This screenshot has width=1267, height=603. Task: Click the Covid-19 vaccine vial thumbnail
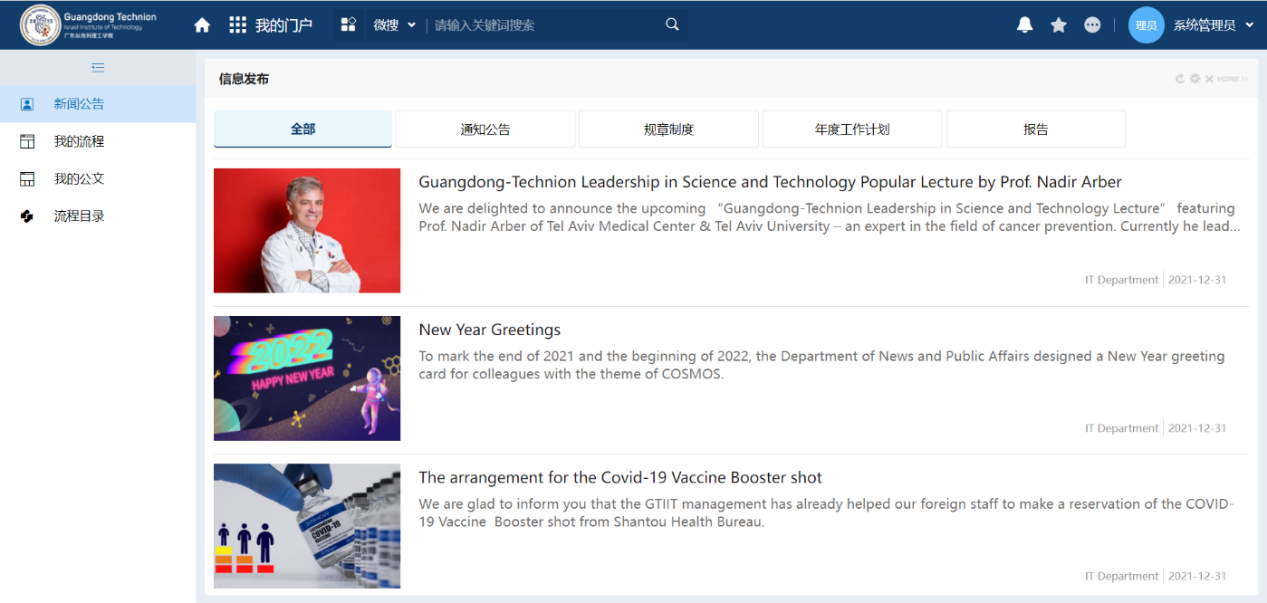pos(307,526)
